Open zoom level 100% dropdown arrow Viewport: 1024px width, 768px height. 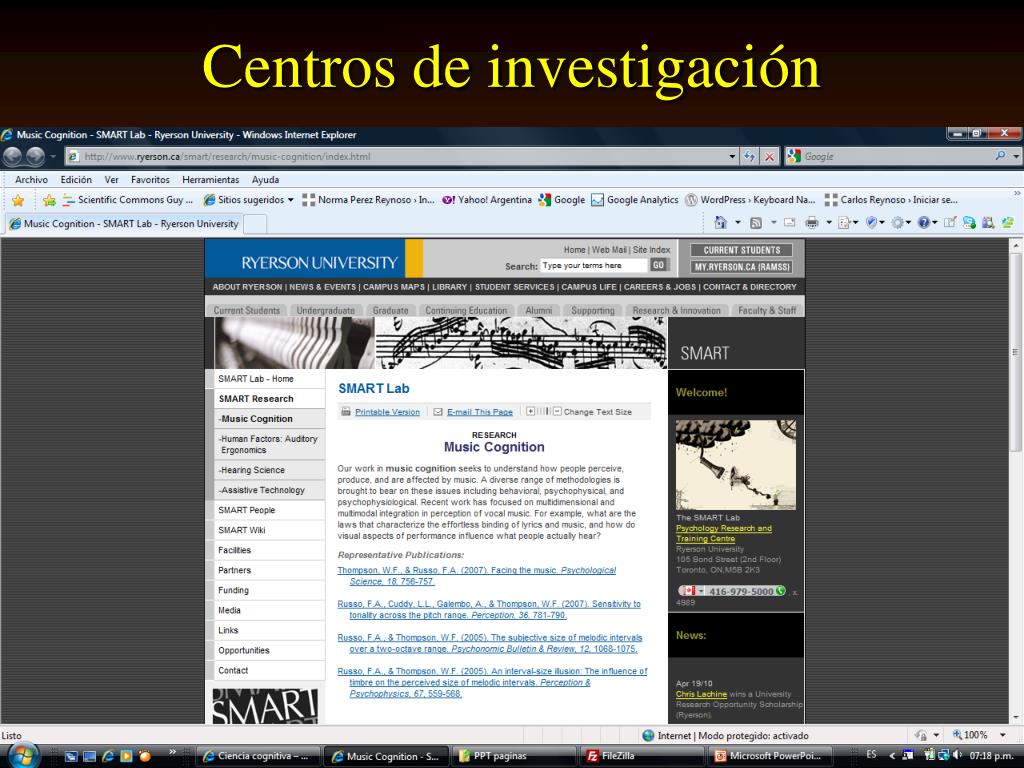1002,735
